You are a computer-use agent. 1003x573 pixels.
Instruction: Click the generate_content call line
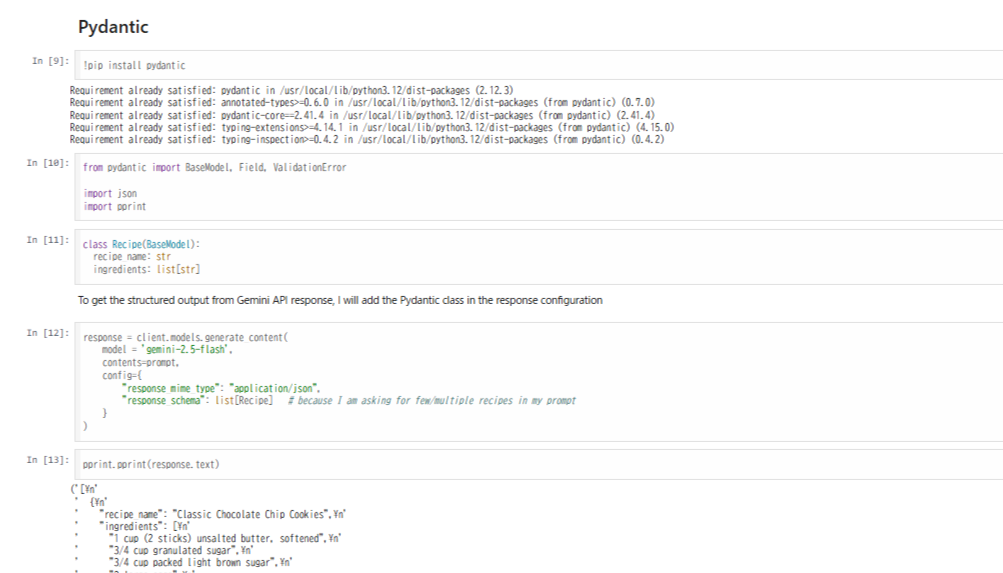coord(186,337)
